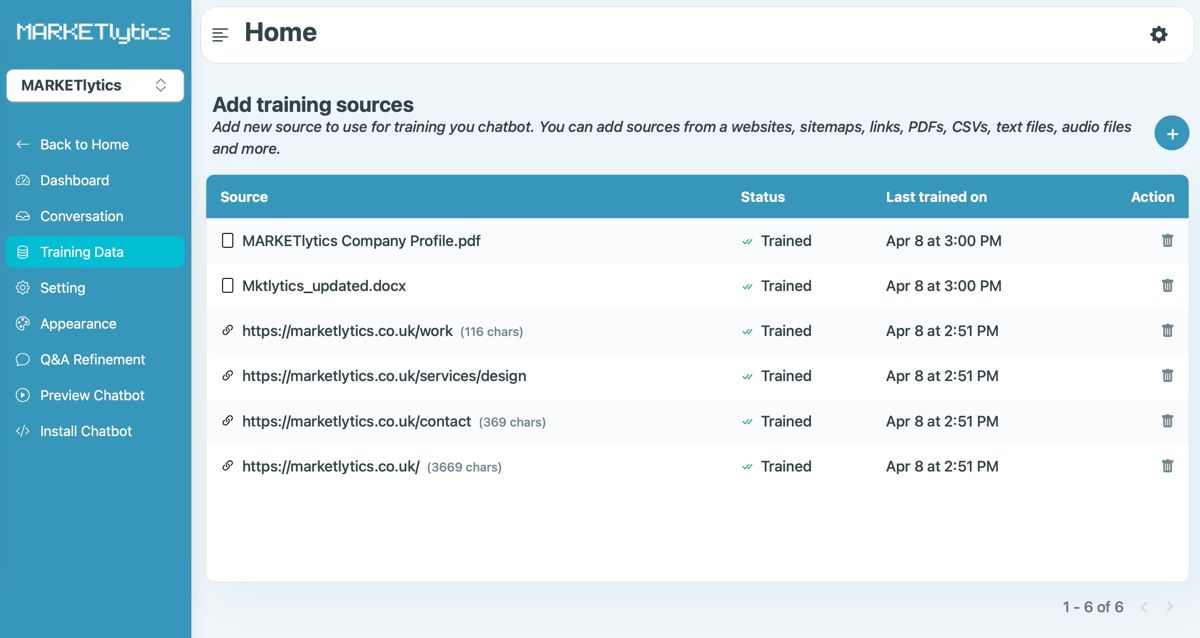Click the (116 chars) label
The image size is (1200, 638).
coord(491,332)
